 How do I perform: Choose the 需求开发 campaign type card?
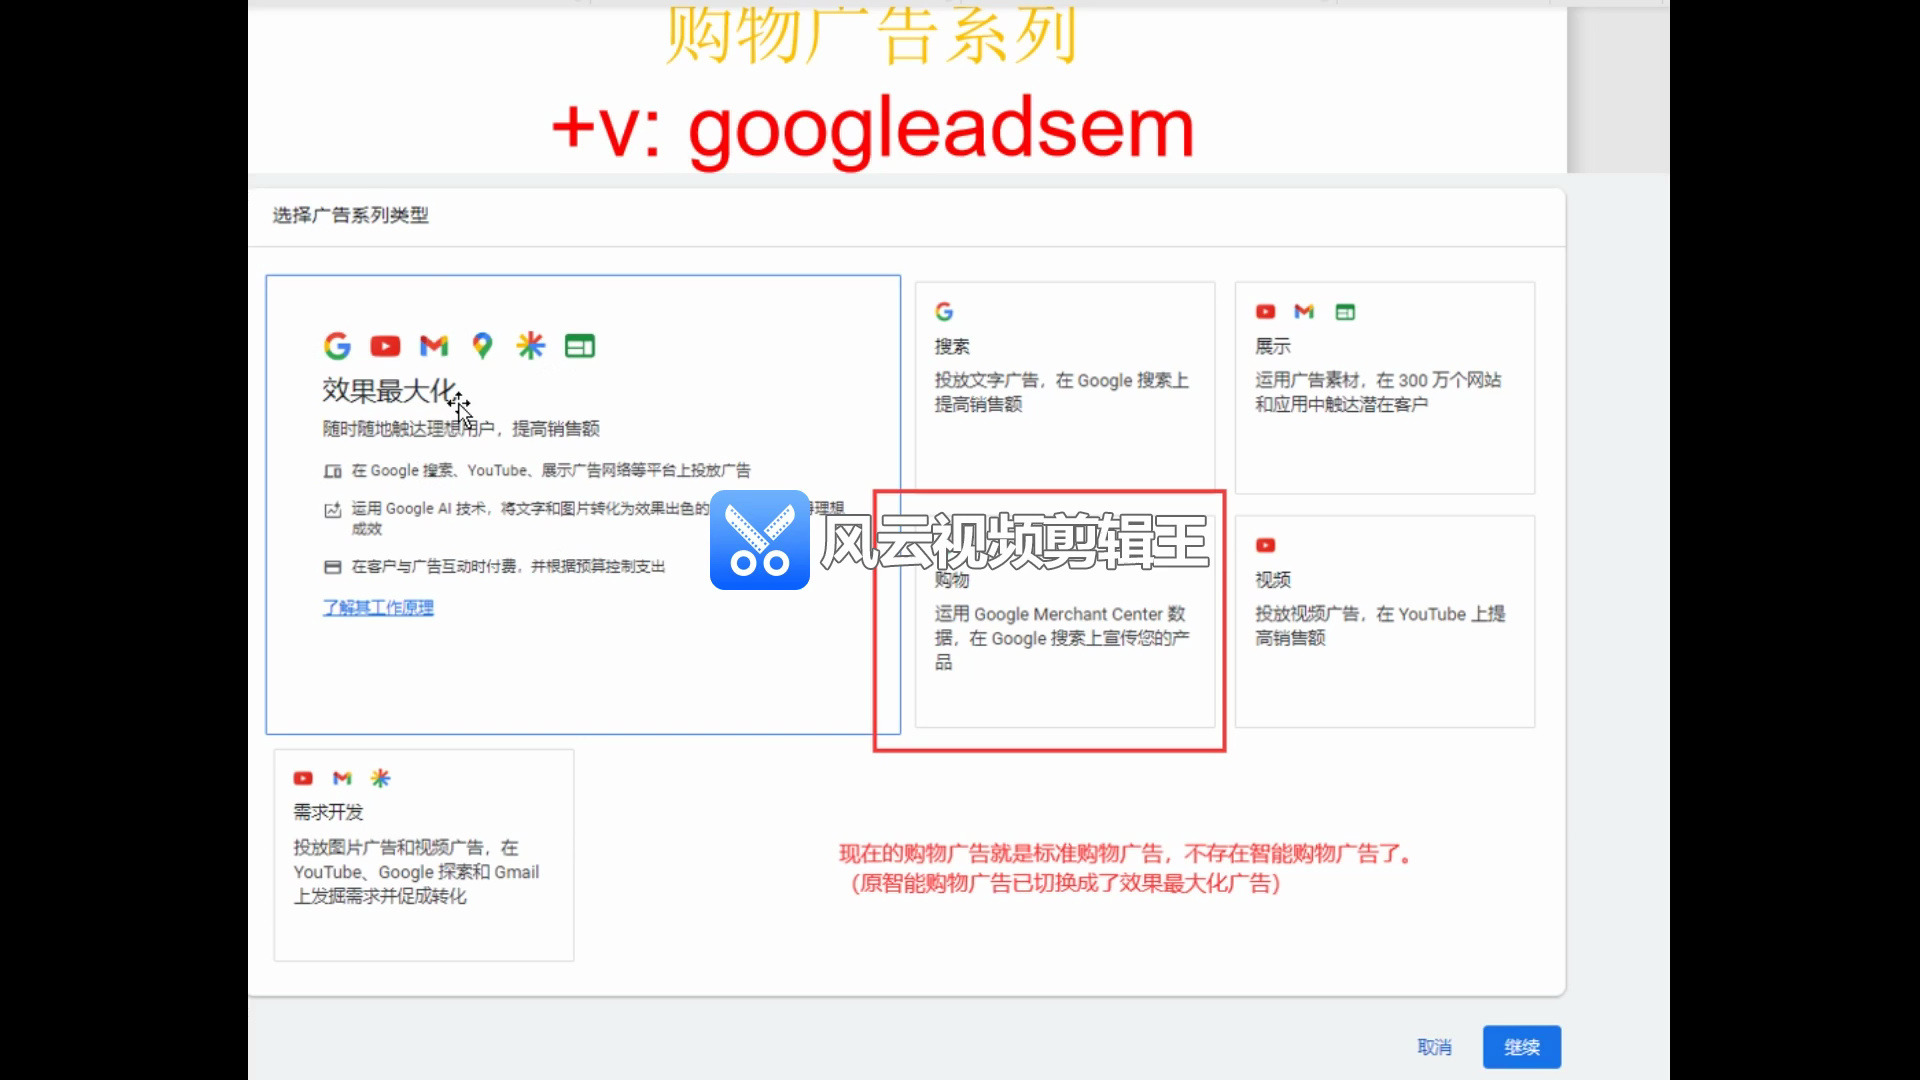424,855
